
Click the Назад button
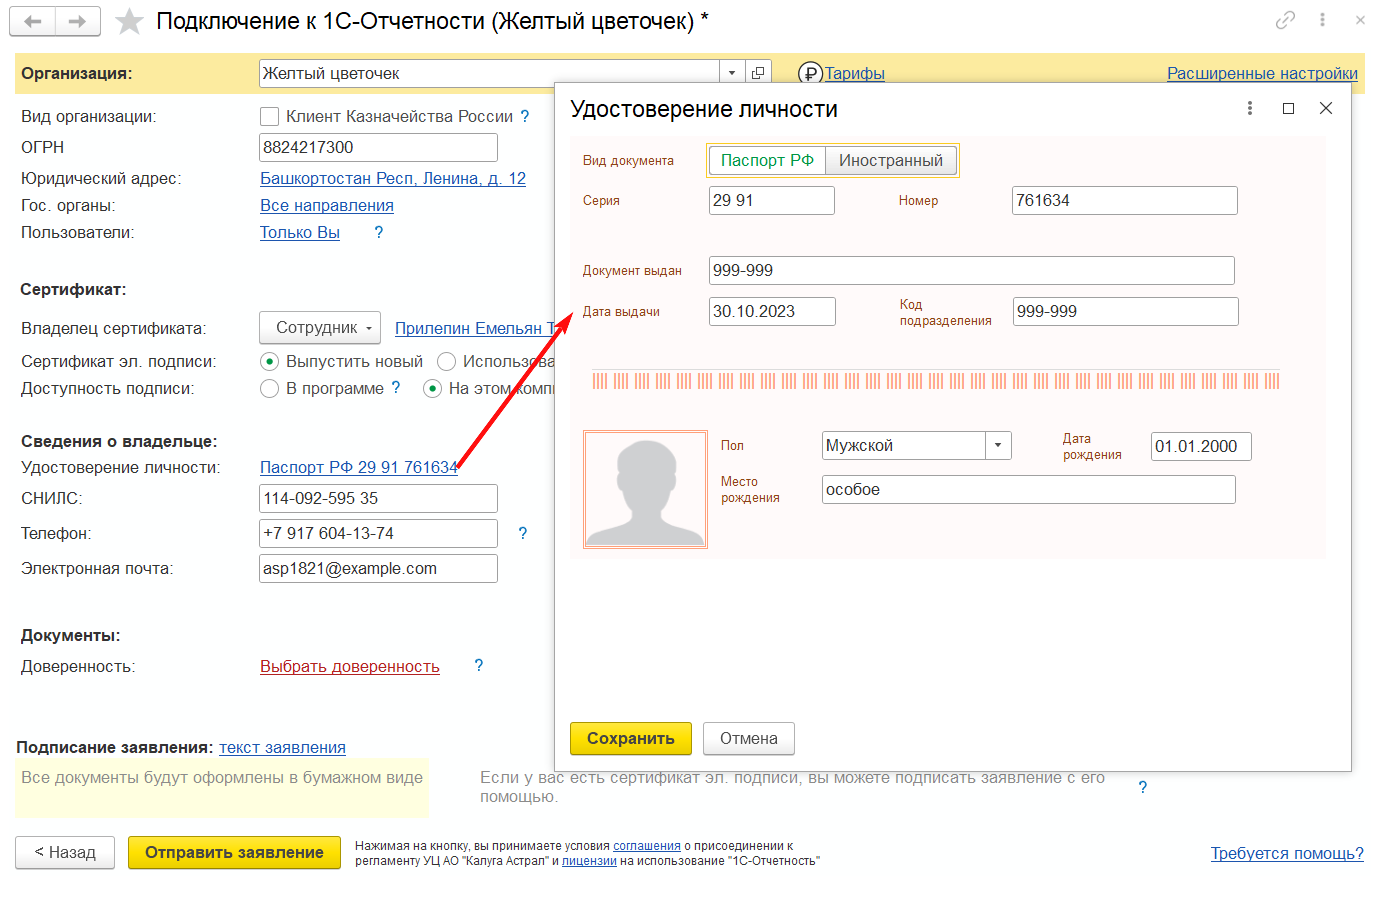tap(65, 852)
